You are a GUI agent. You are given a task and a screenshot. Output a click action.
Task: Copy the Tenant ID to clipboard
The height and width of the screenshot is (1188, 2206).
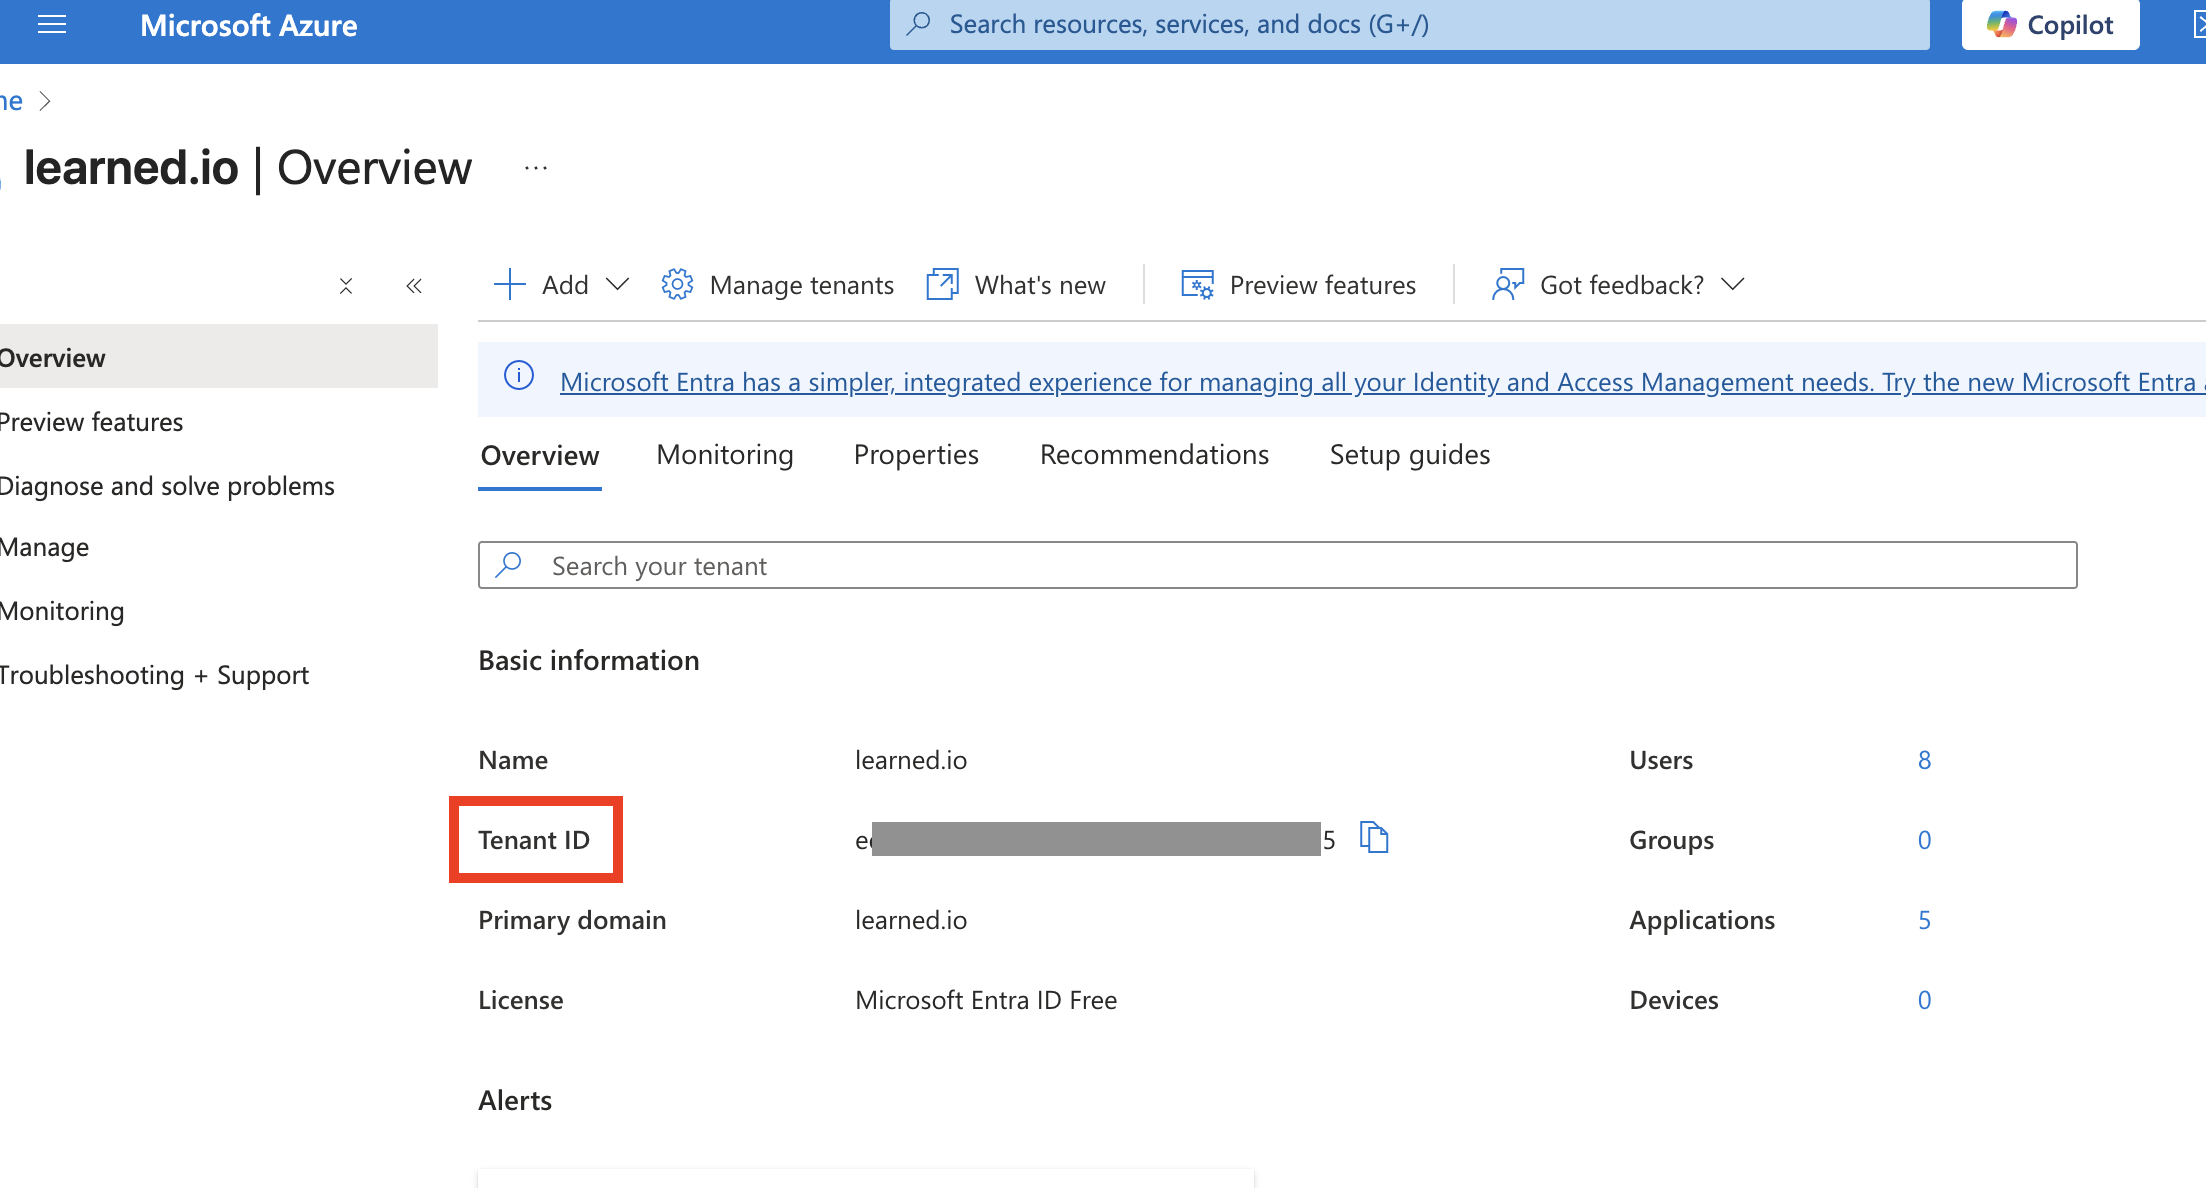click(x=1375, y=838)
